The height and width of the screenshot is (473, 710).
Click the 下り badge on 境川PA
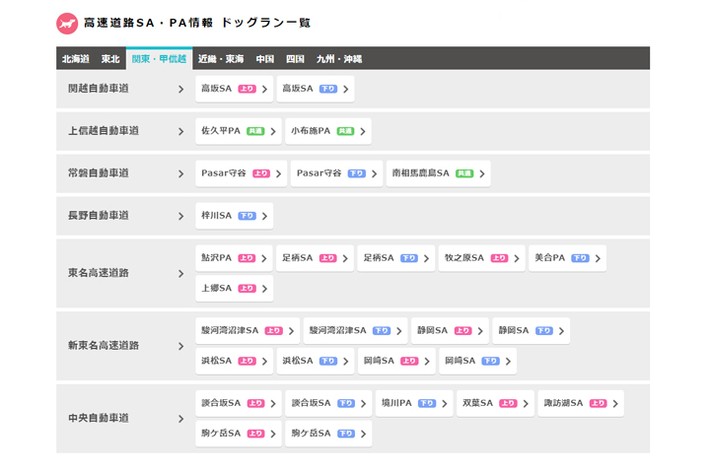tap(427, 404)
